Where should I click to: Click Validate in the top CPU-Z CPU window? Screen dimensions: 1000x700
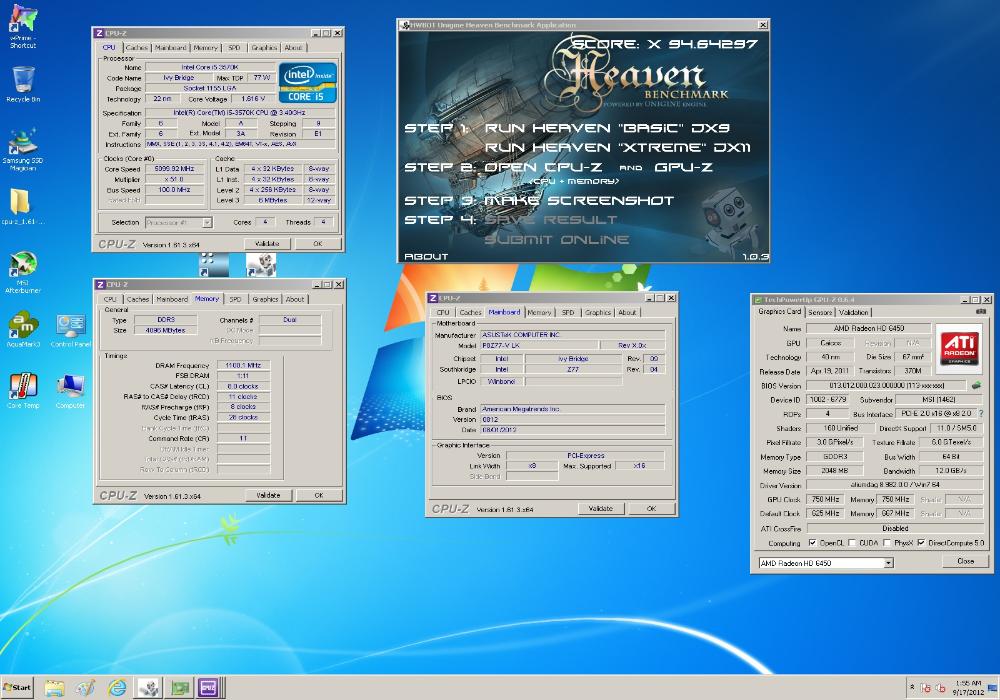[x=267, y=244]
